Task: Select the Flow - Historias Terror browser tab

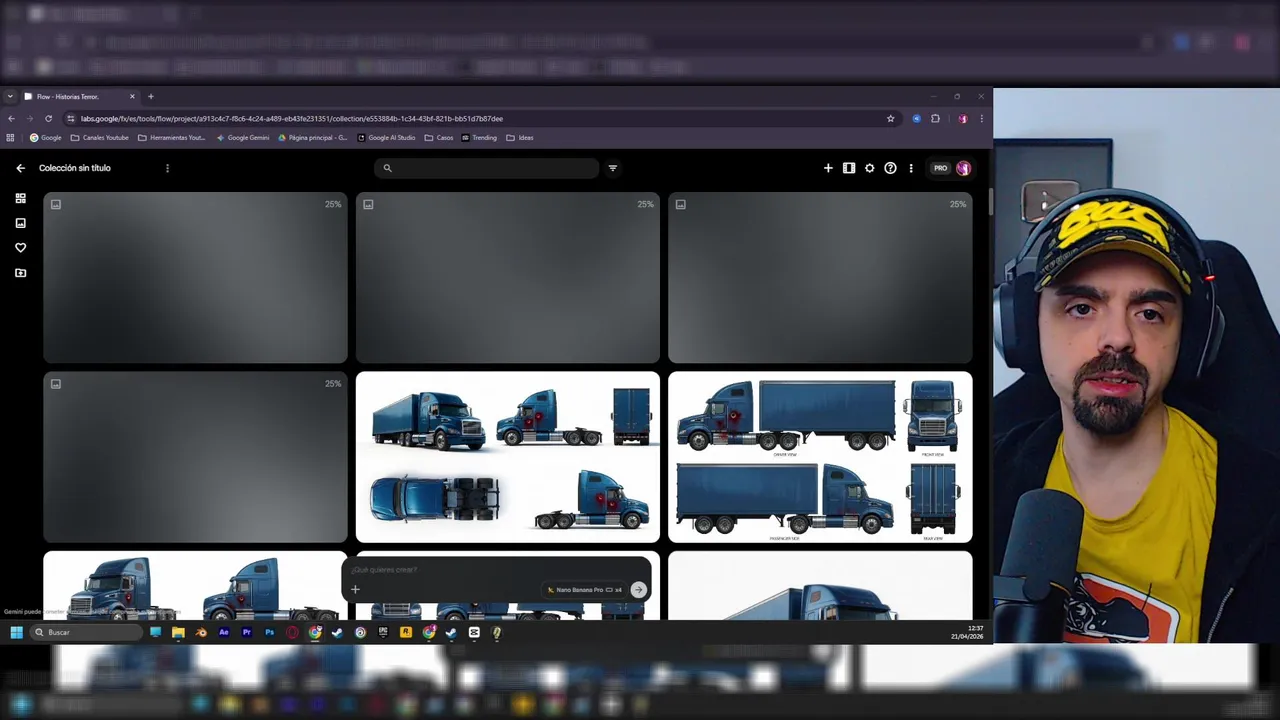Action: [80, 97]
